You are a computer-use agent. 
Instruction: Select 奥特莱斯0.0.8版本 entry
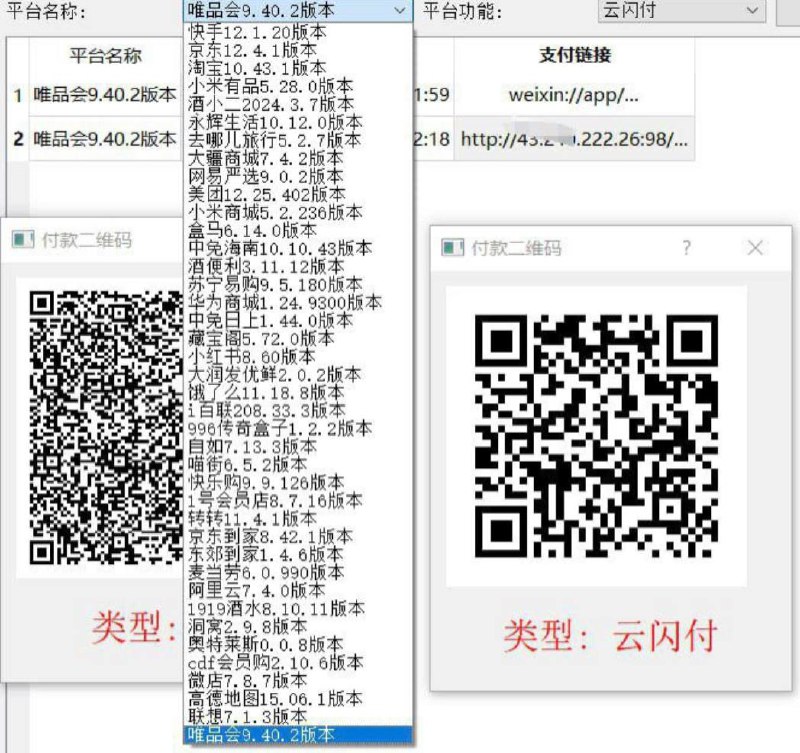(x=297, y=644)
